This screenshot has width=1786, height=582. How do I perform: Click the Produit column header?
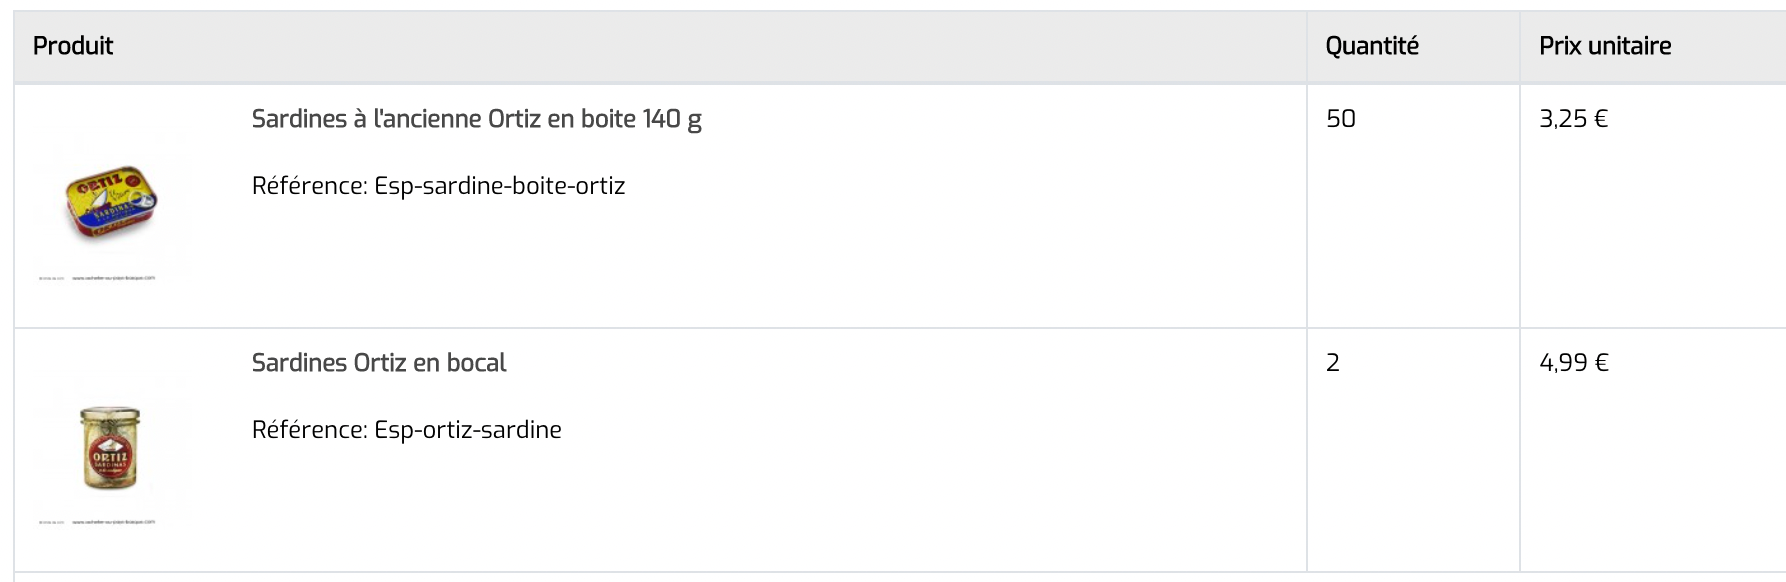click(73, 46)
